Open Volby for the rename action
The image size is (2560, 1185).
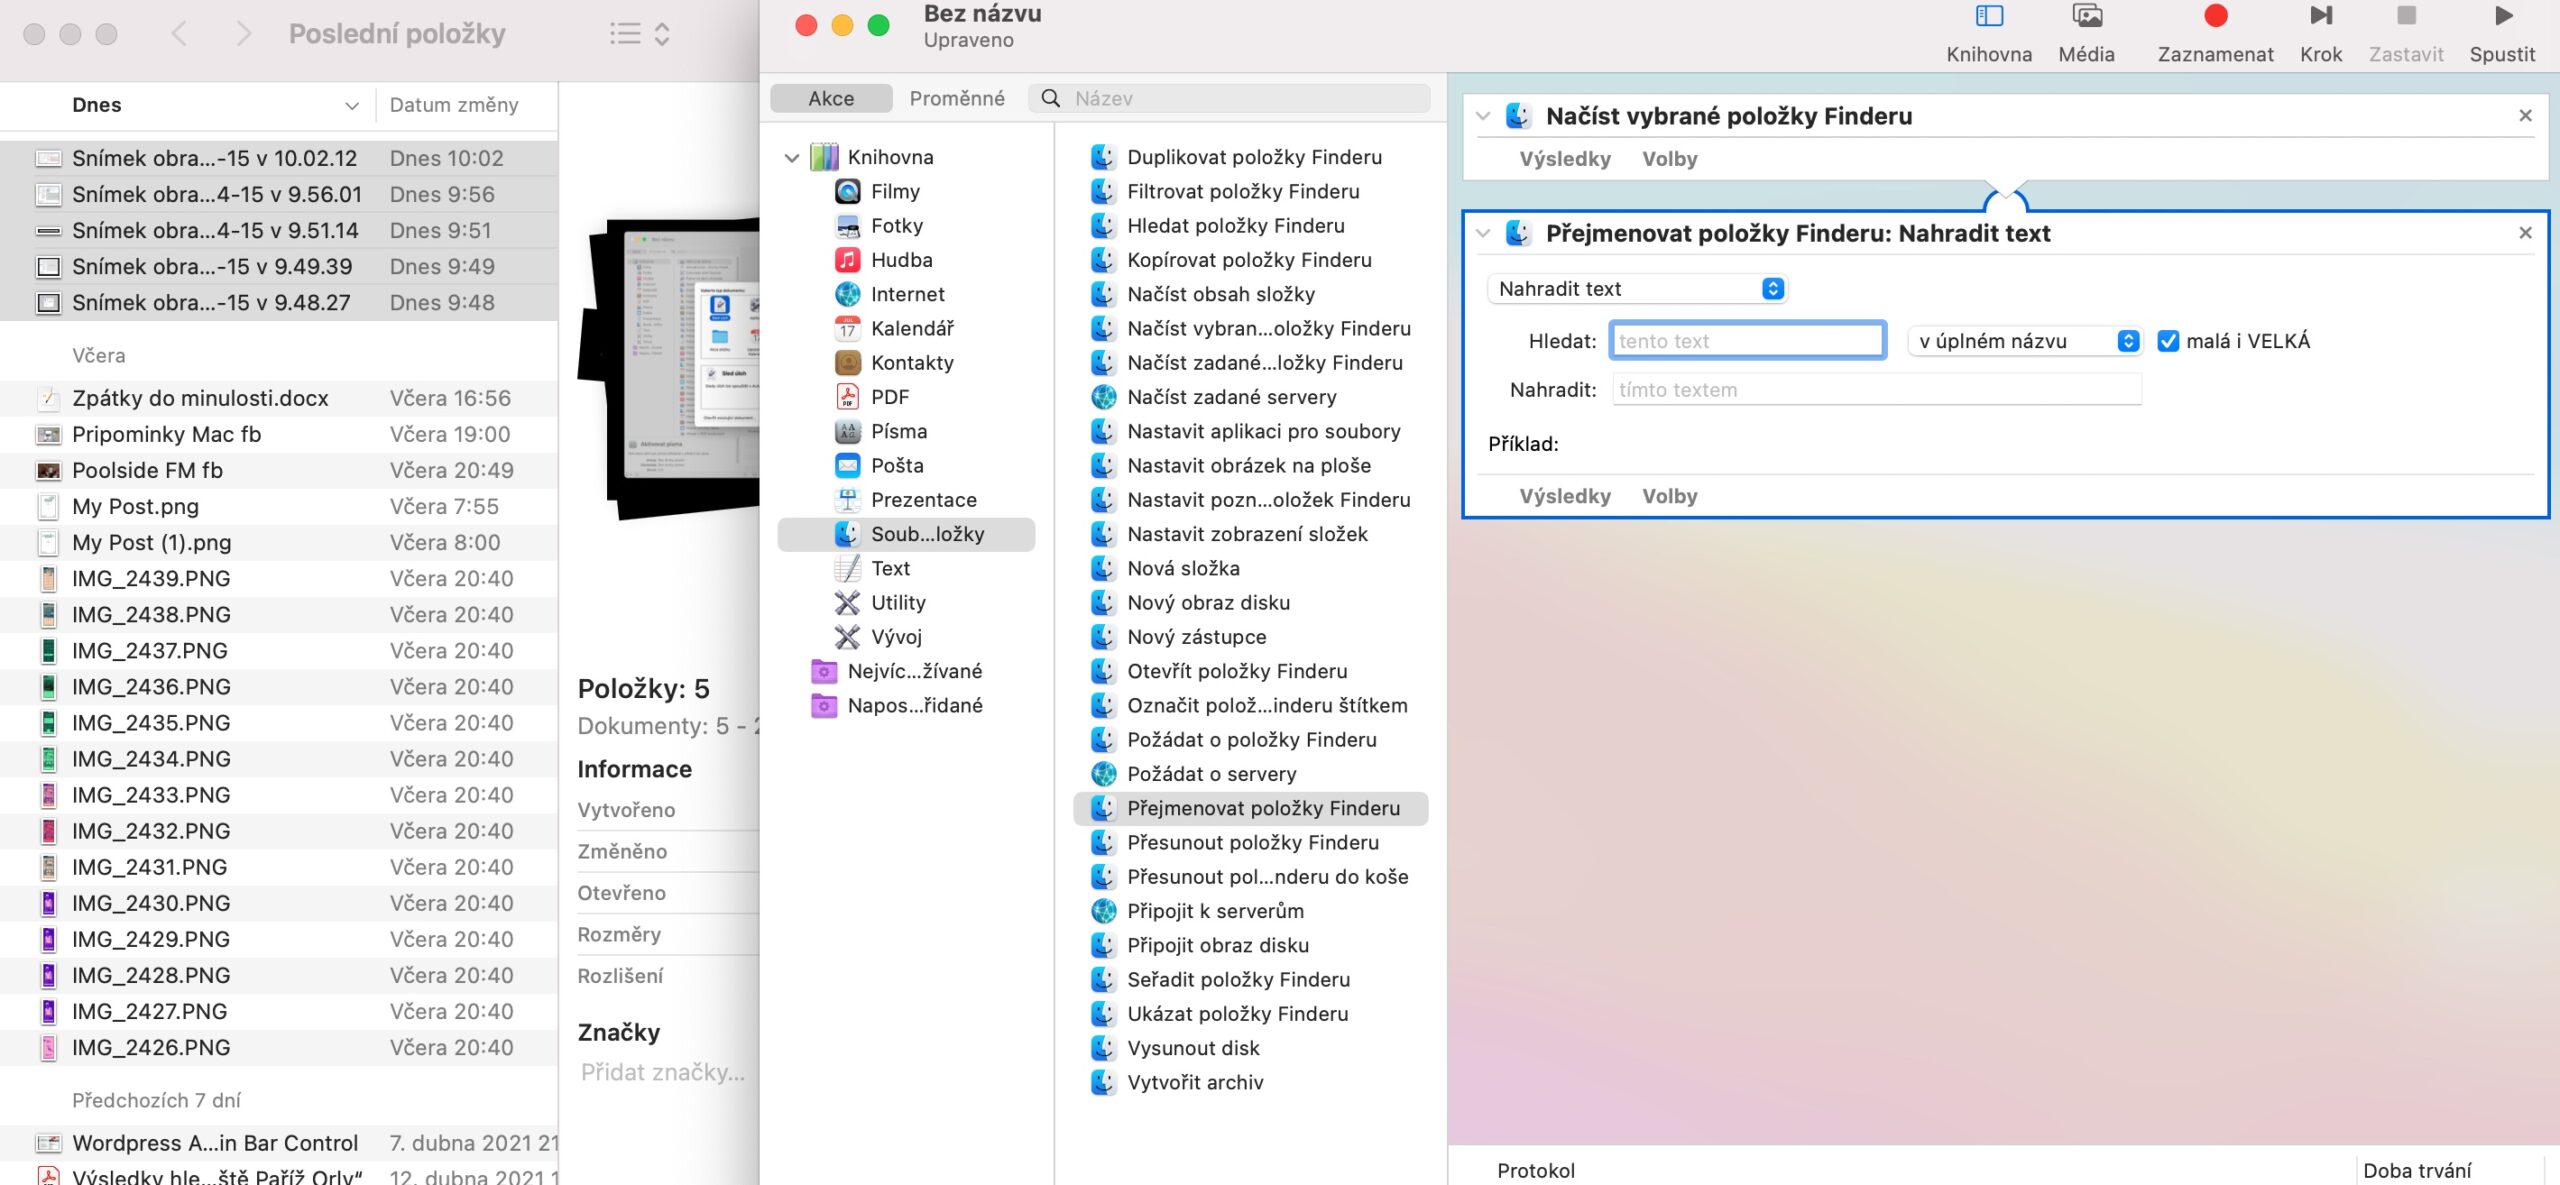[1668, 495]
